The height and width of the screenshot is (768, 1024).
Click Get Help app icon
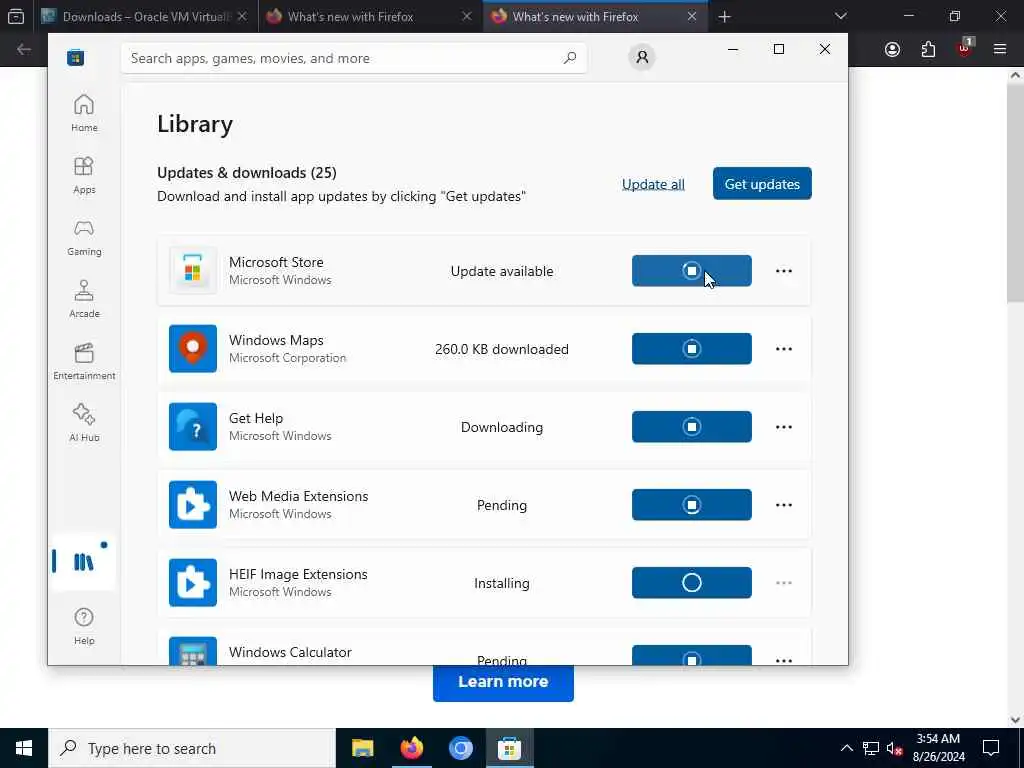[x=193, y=426]
